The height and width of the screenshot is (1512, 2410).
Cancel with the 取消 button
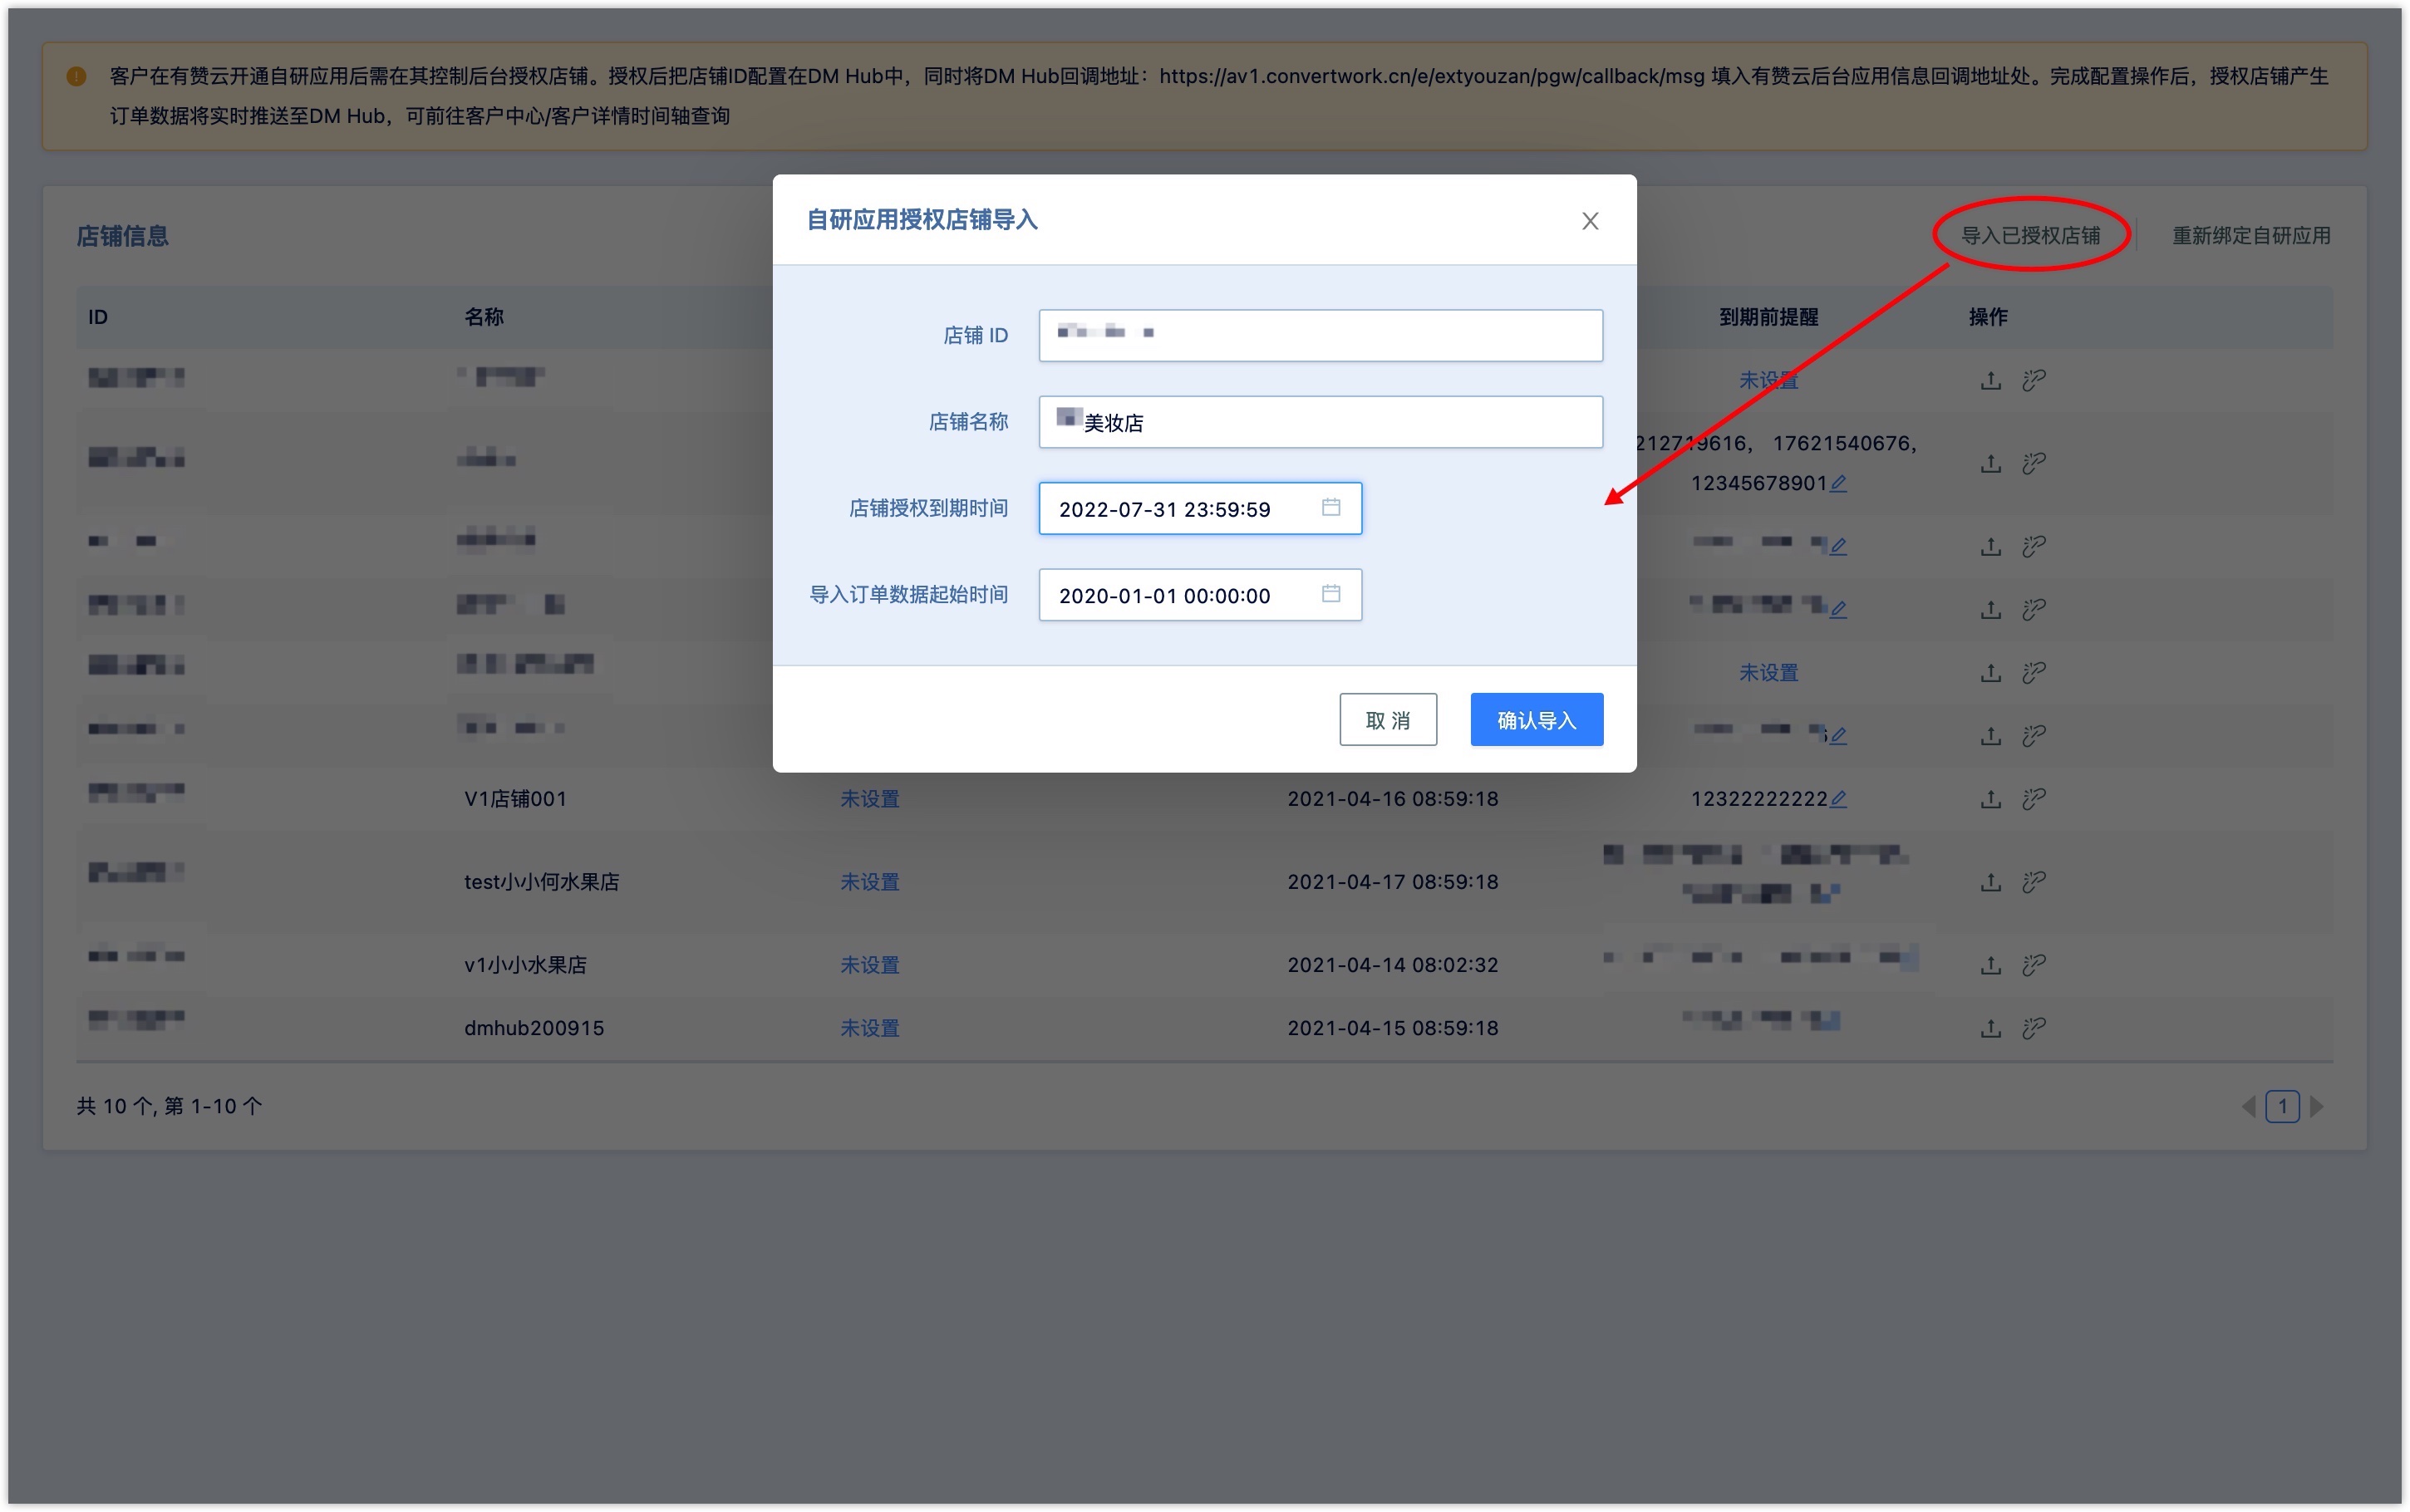point(1388,720)
